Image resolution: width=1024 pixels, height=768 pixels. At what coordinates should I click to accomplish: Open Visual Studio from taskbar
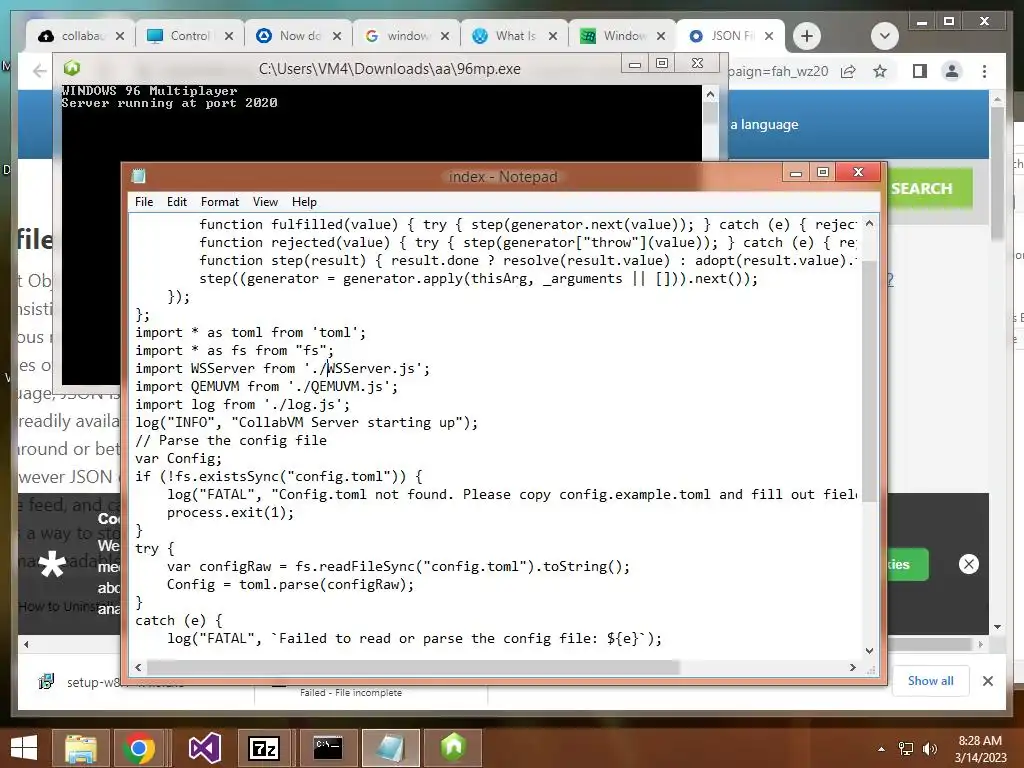click(204, 748)
